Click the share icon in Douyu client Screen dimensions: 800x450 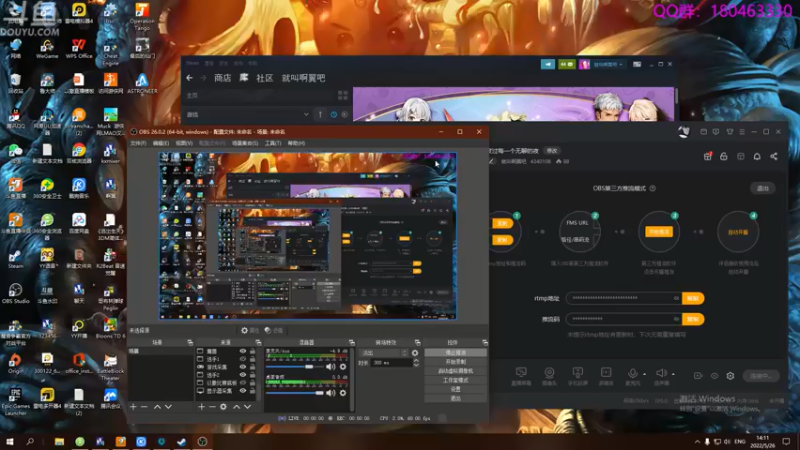coord(774,156)
